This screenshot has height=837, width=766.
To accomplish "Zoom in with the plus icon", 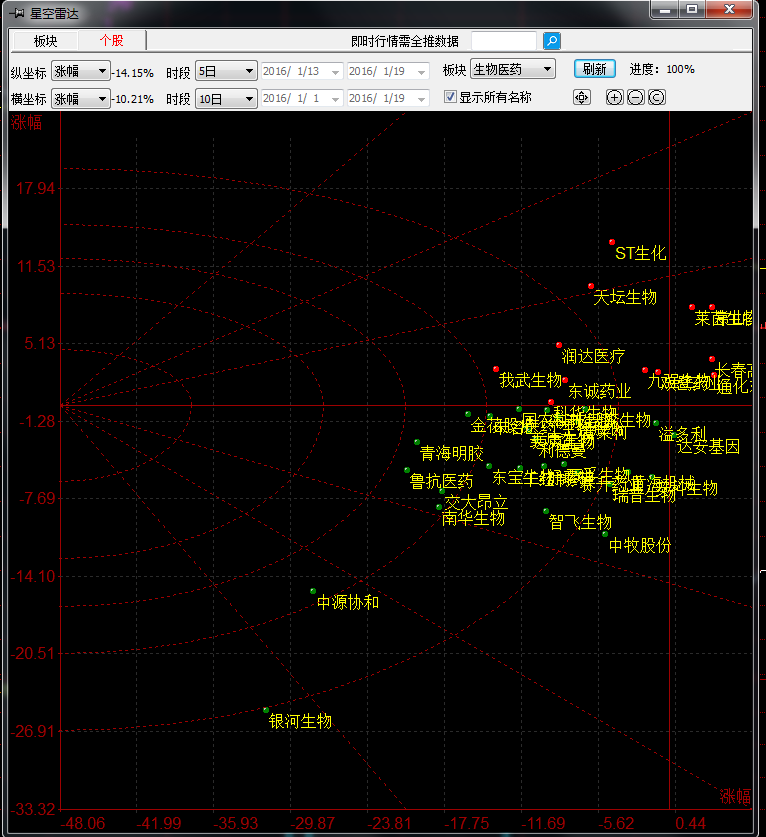I will pyautogui.click(x=614, y=97).
